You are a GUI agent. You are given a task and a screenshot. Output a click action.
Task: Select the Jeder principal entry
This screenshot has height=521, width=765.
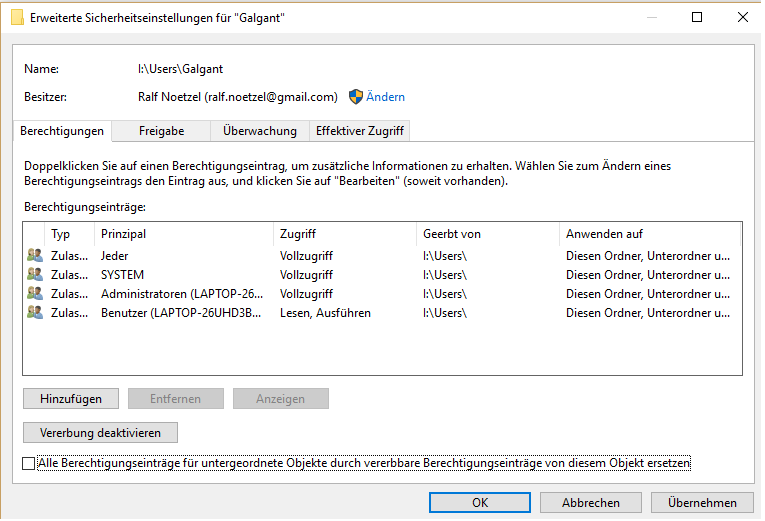115,256
